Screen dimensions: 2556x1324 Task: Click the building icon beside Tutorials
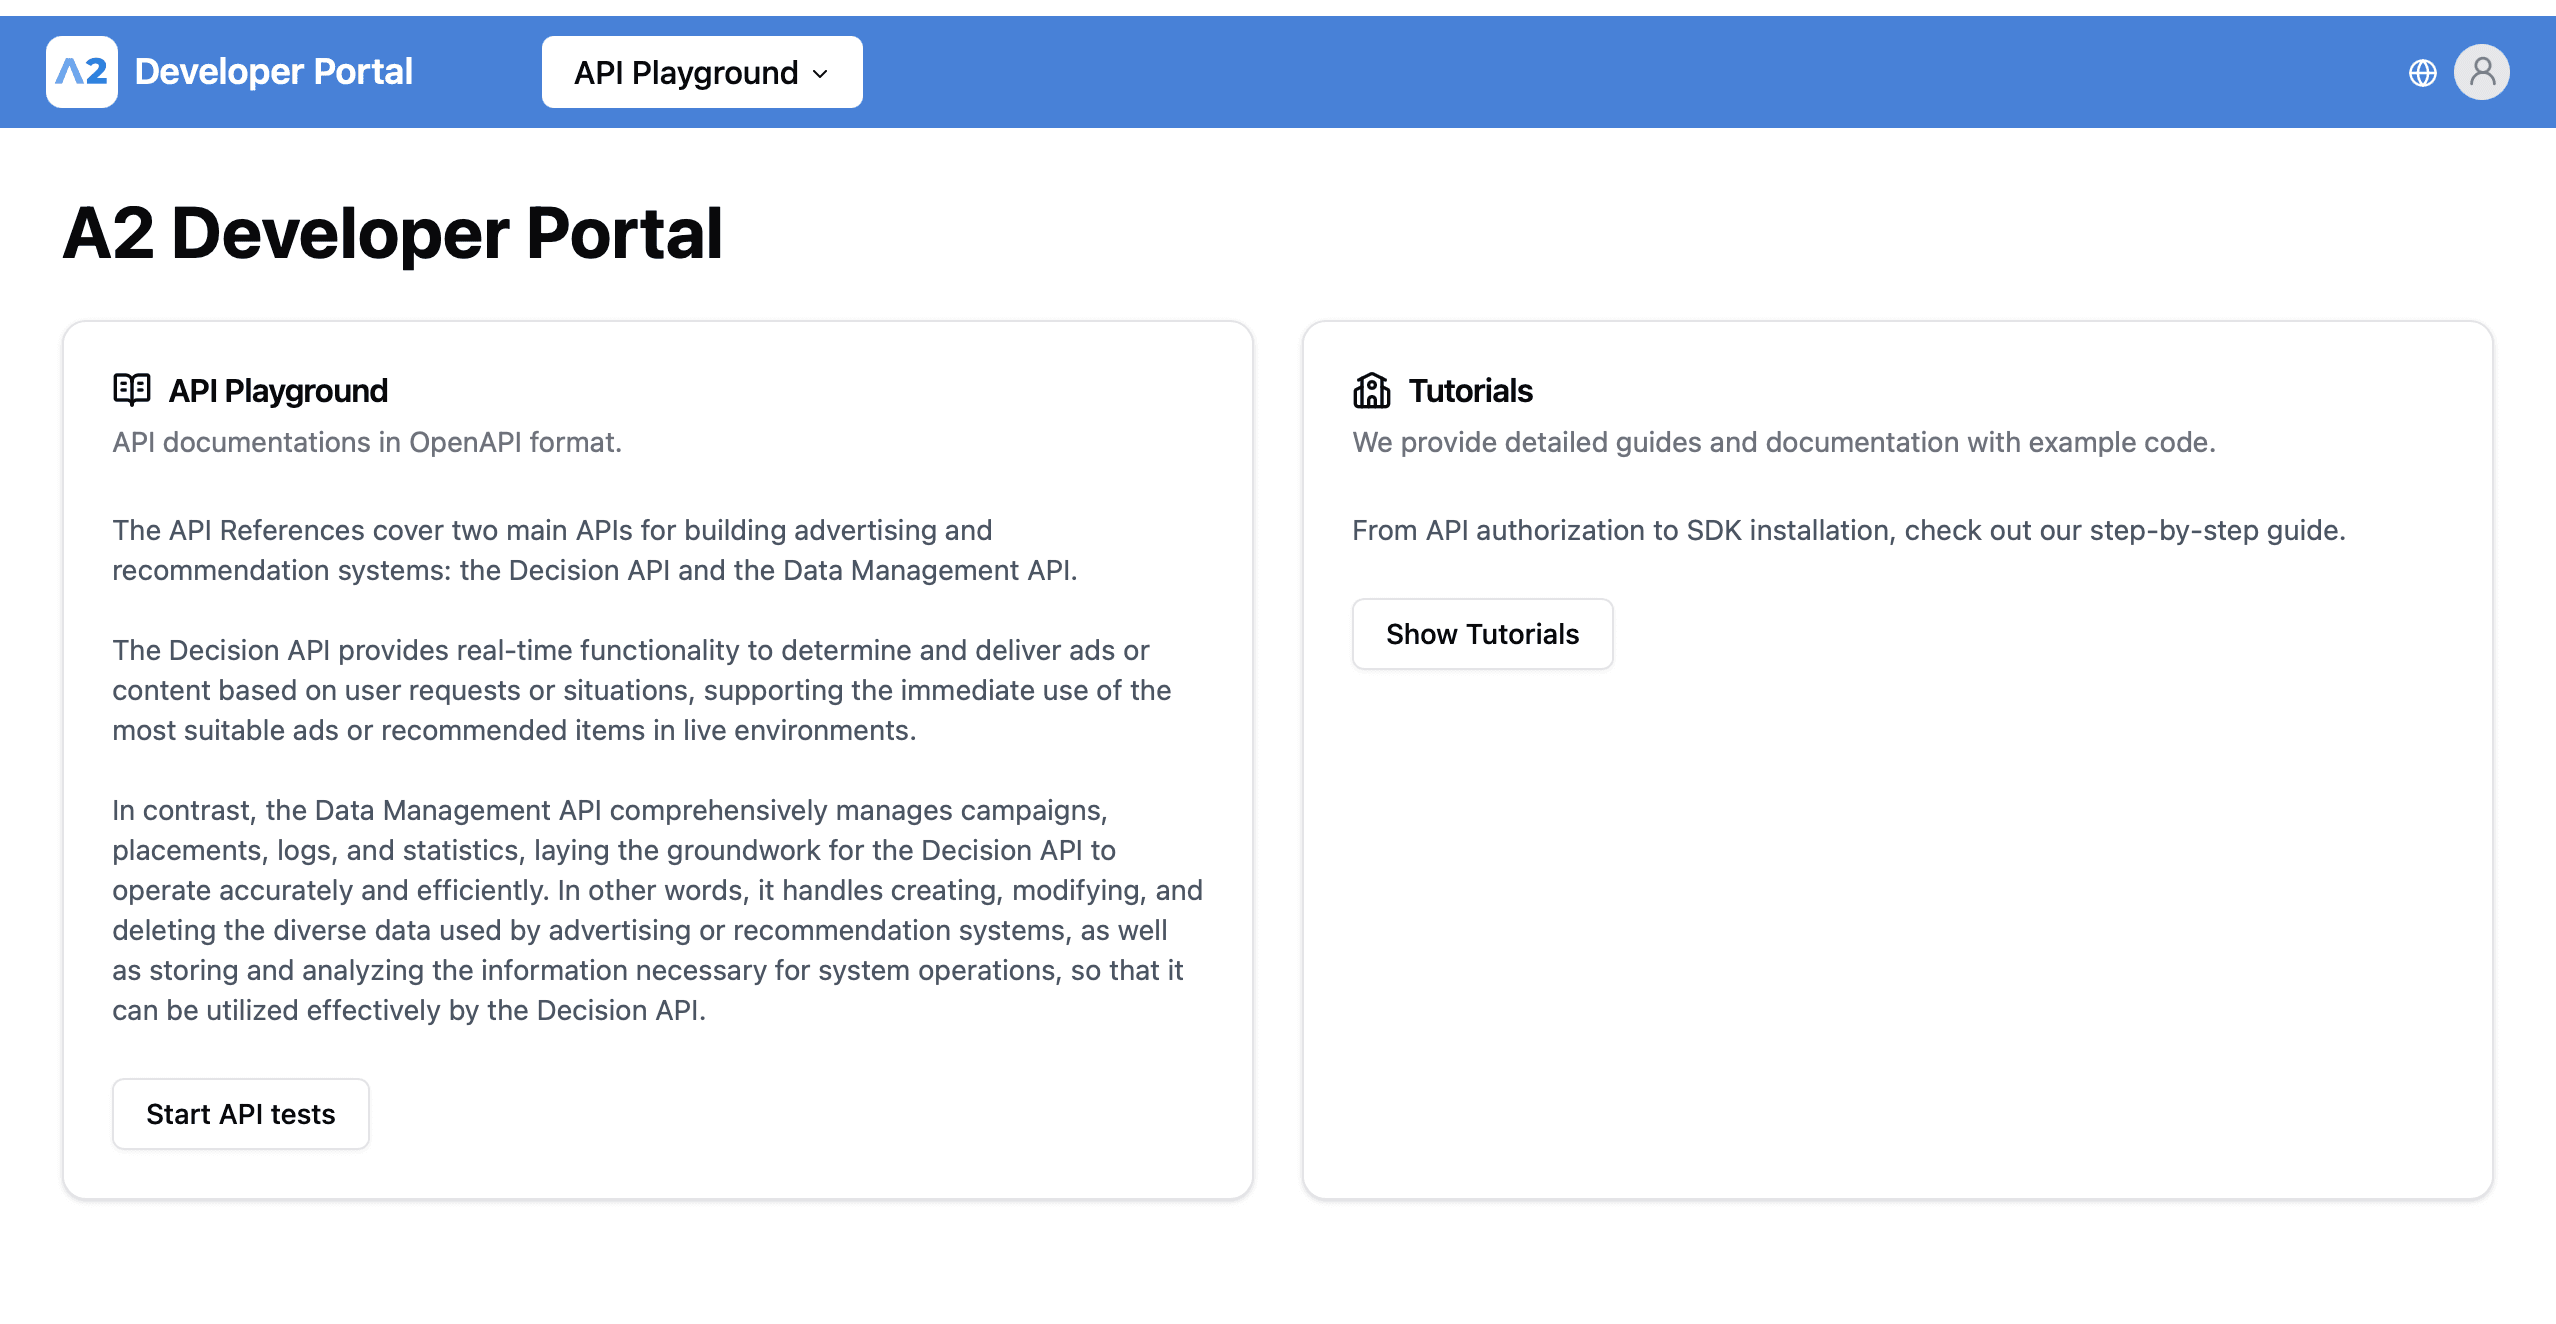(1371, 390)
